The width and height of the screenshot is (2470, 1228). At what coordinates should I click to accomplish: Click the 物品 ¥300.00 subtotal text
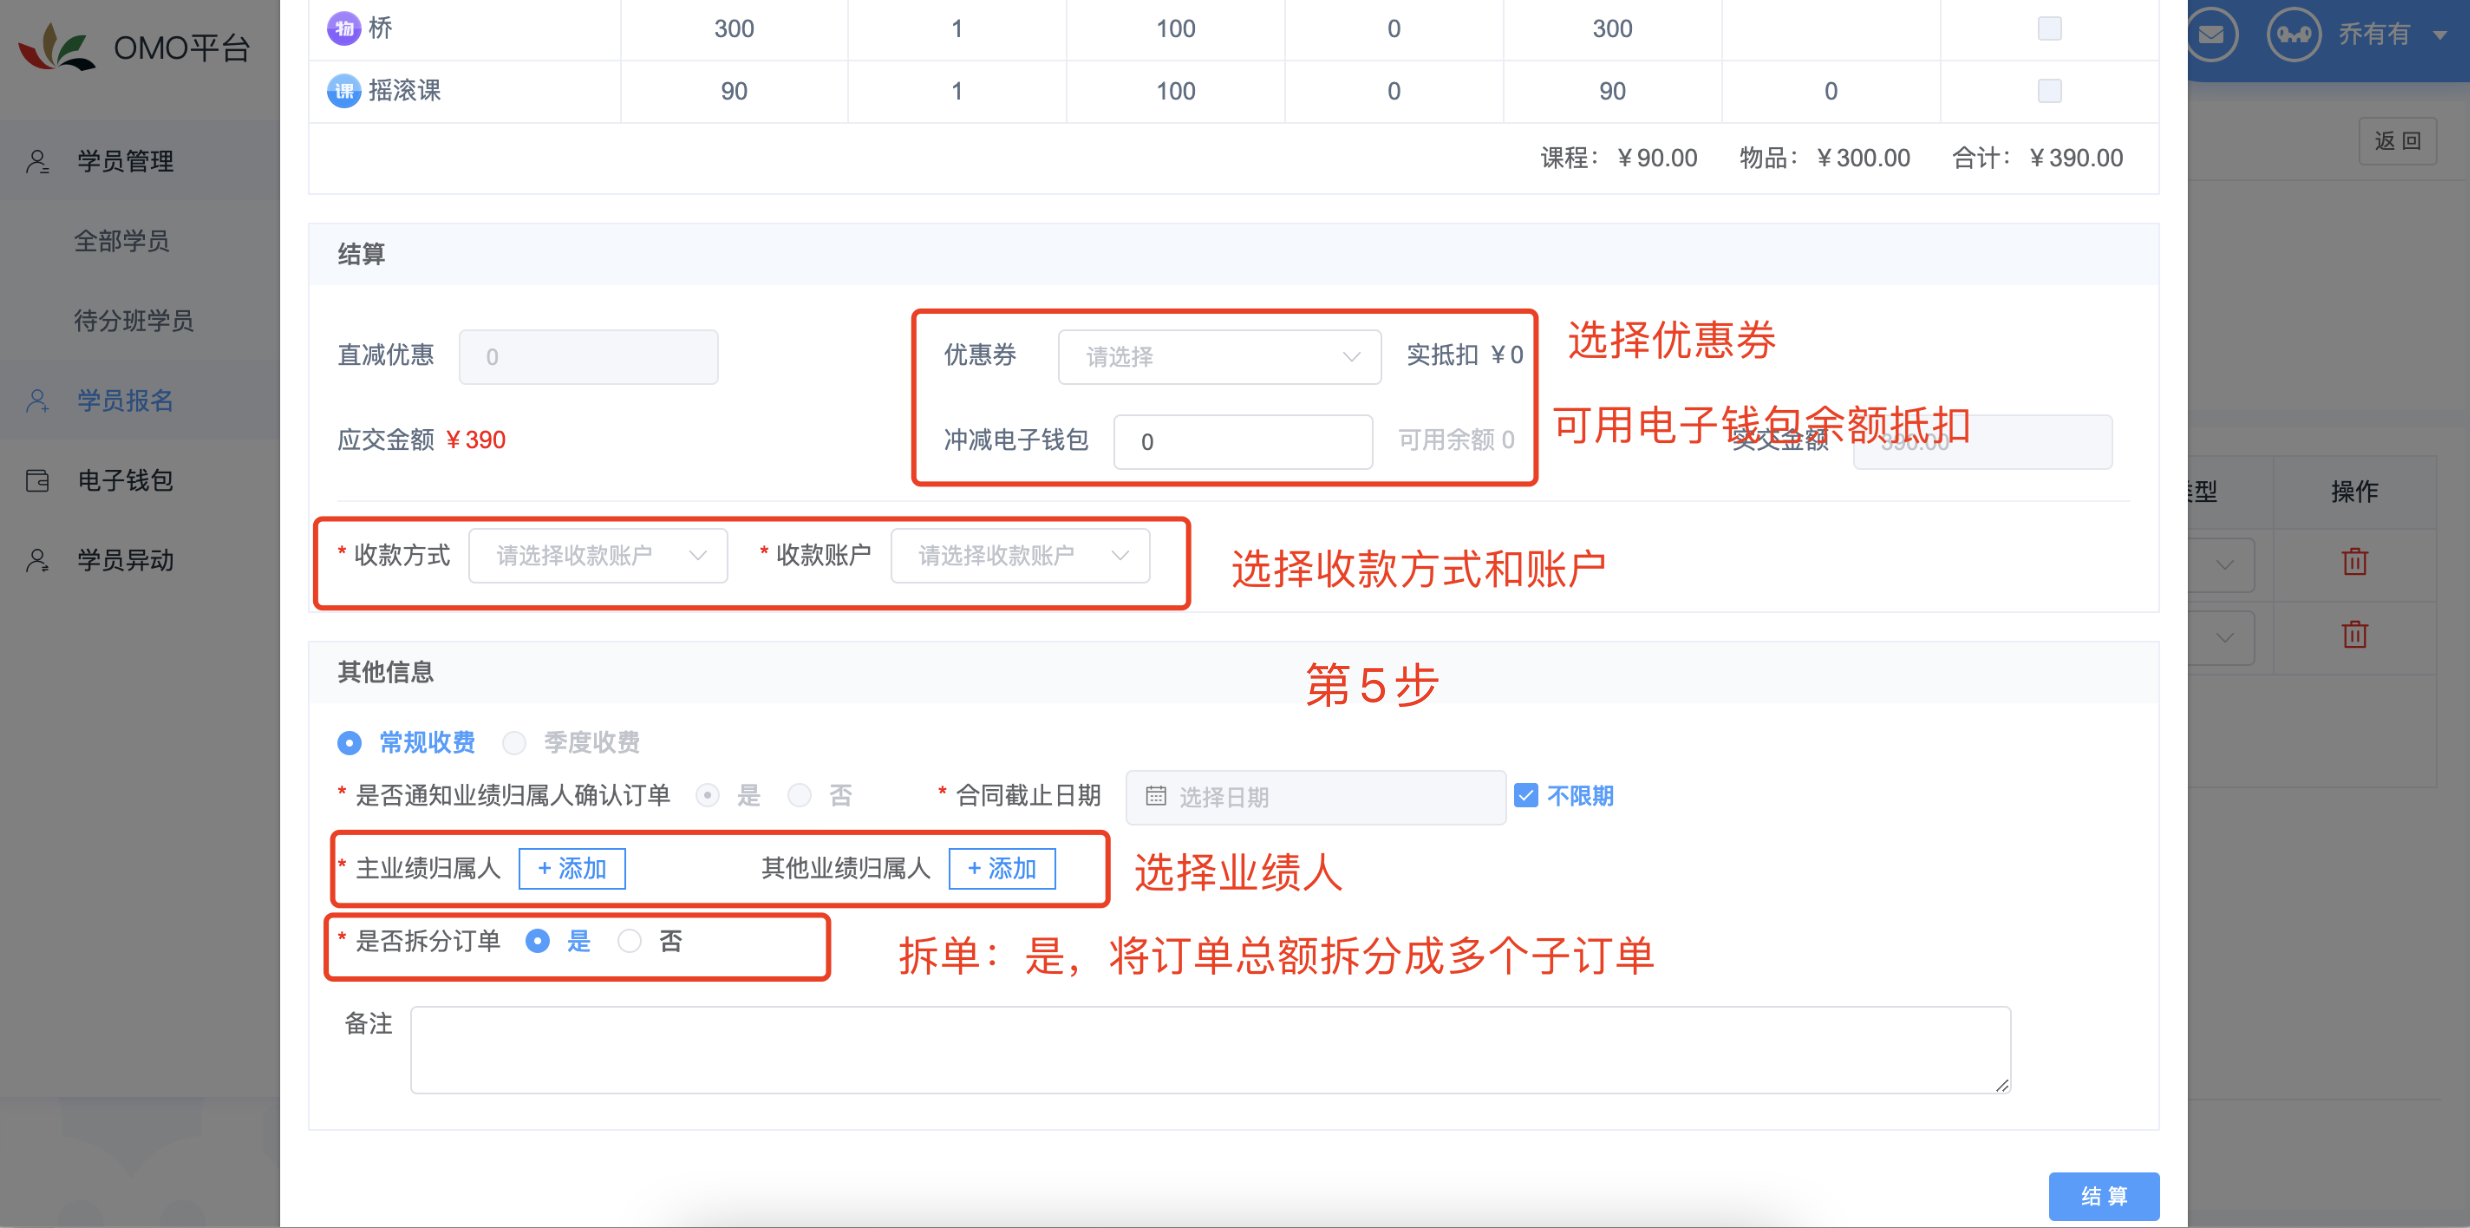[1824, 158]
